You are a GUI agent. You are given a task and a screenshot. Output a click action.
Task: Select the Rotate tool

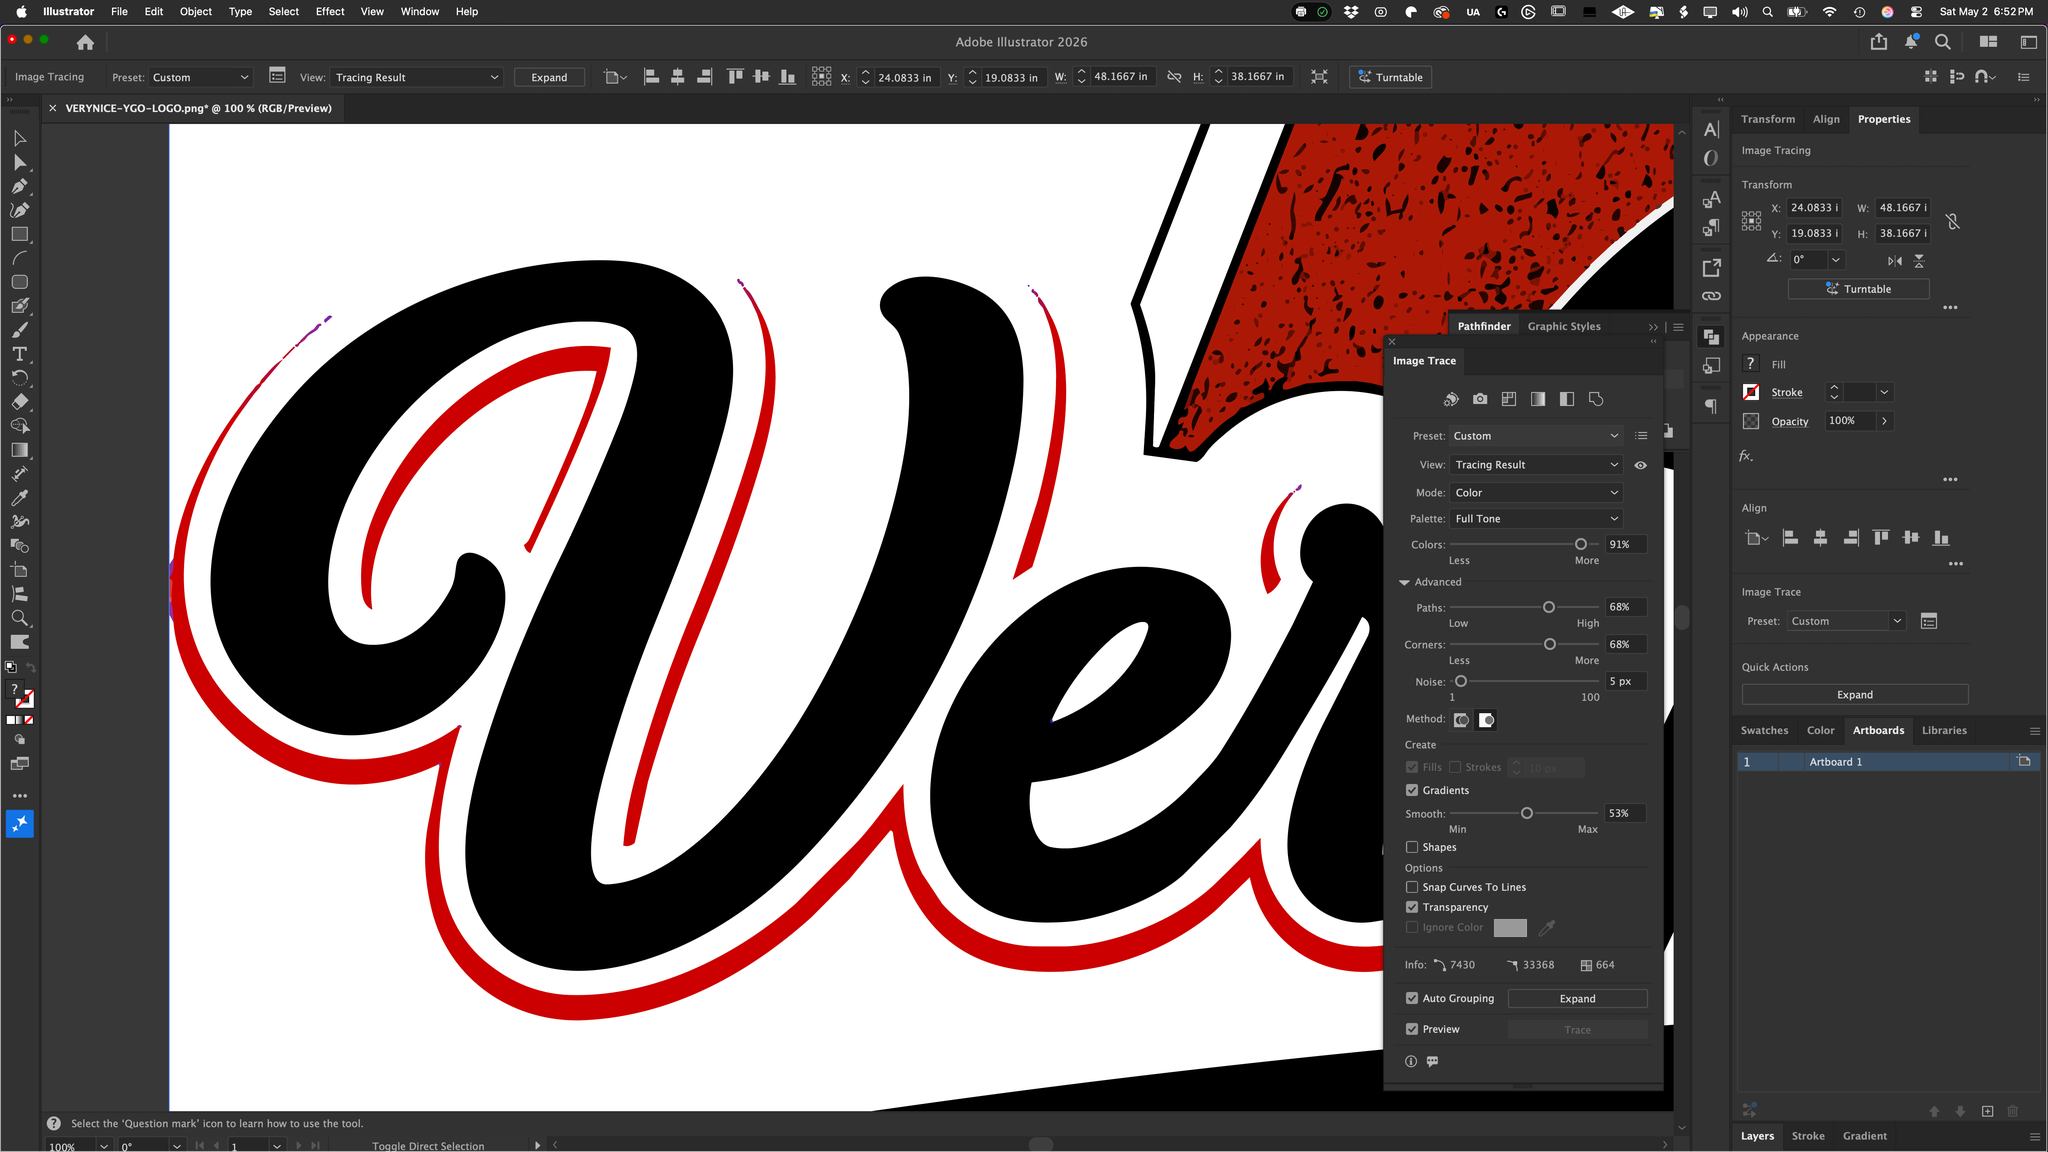point(19,378)
